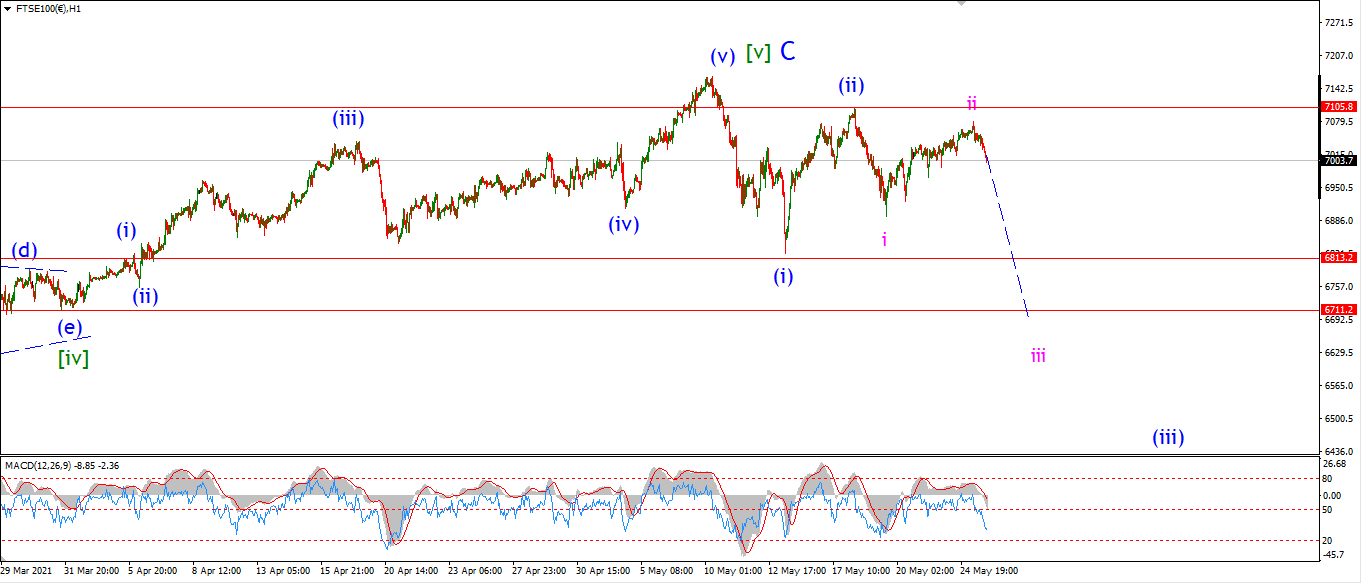Screen dimensions: 1362x584
Task: Open the one-click trading arrow beside FTSE100
Action: (7, 8)
